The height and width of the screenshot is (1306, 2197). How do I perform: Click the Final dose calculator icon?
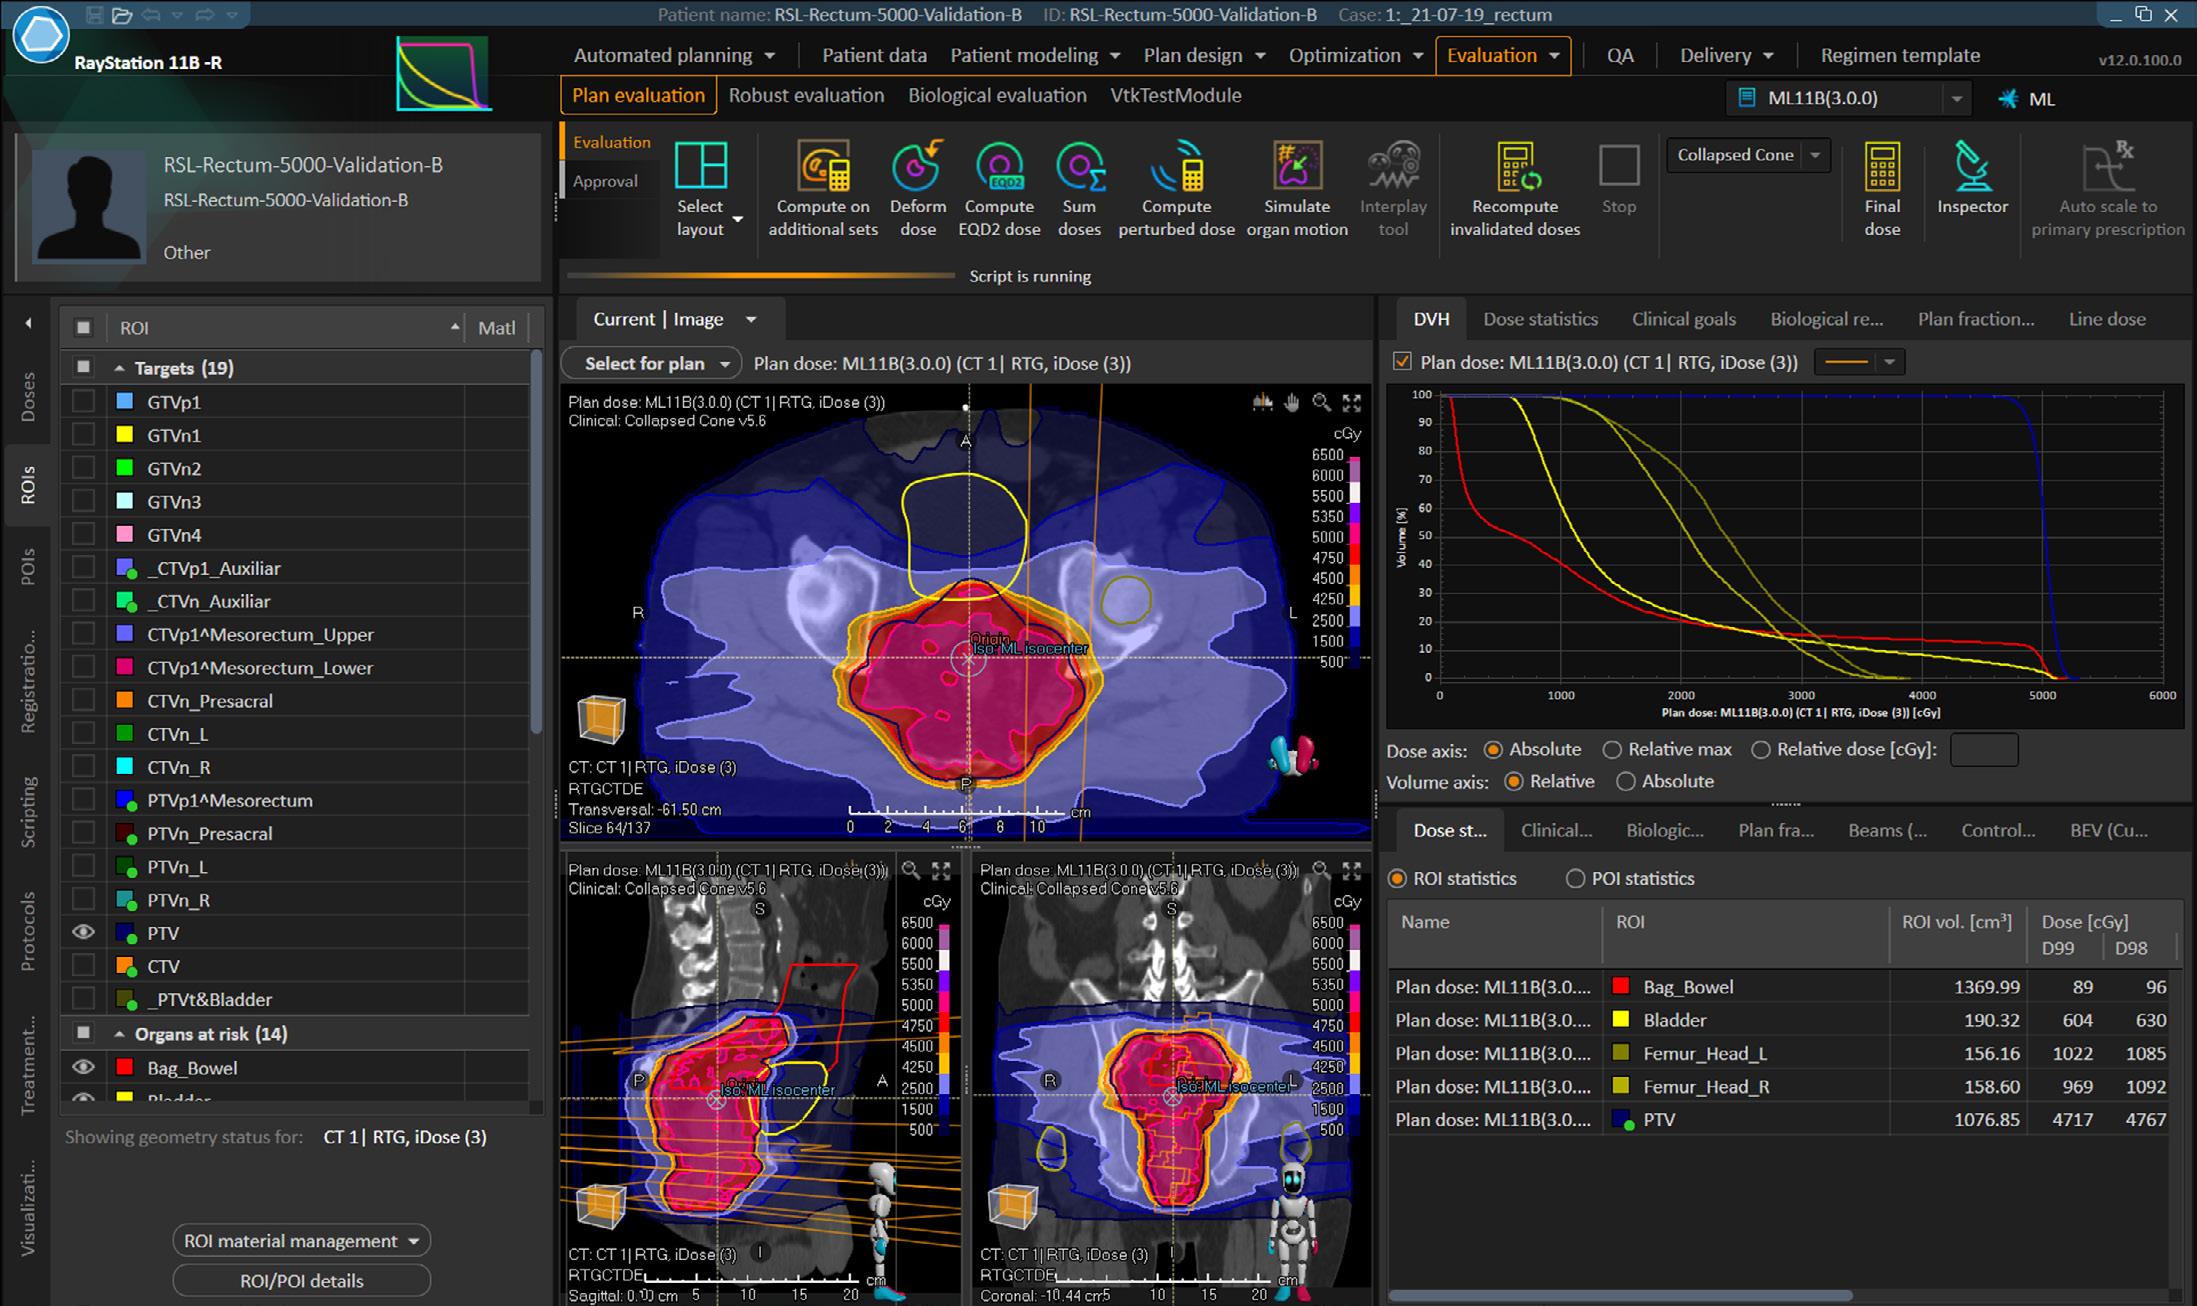1881,168
